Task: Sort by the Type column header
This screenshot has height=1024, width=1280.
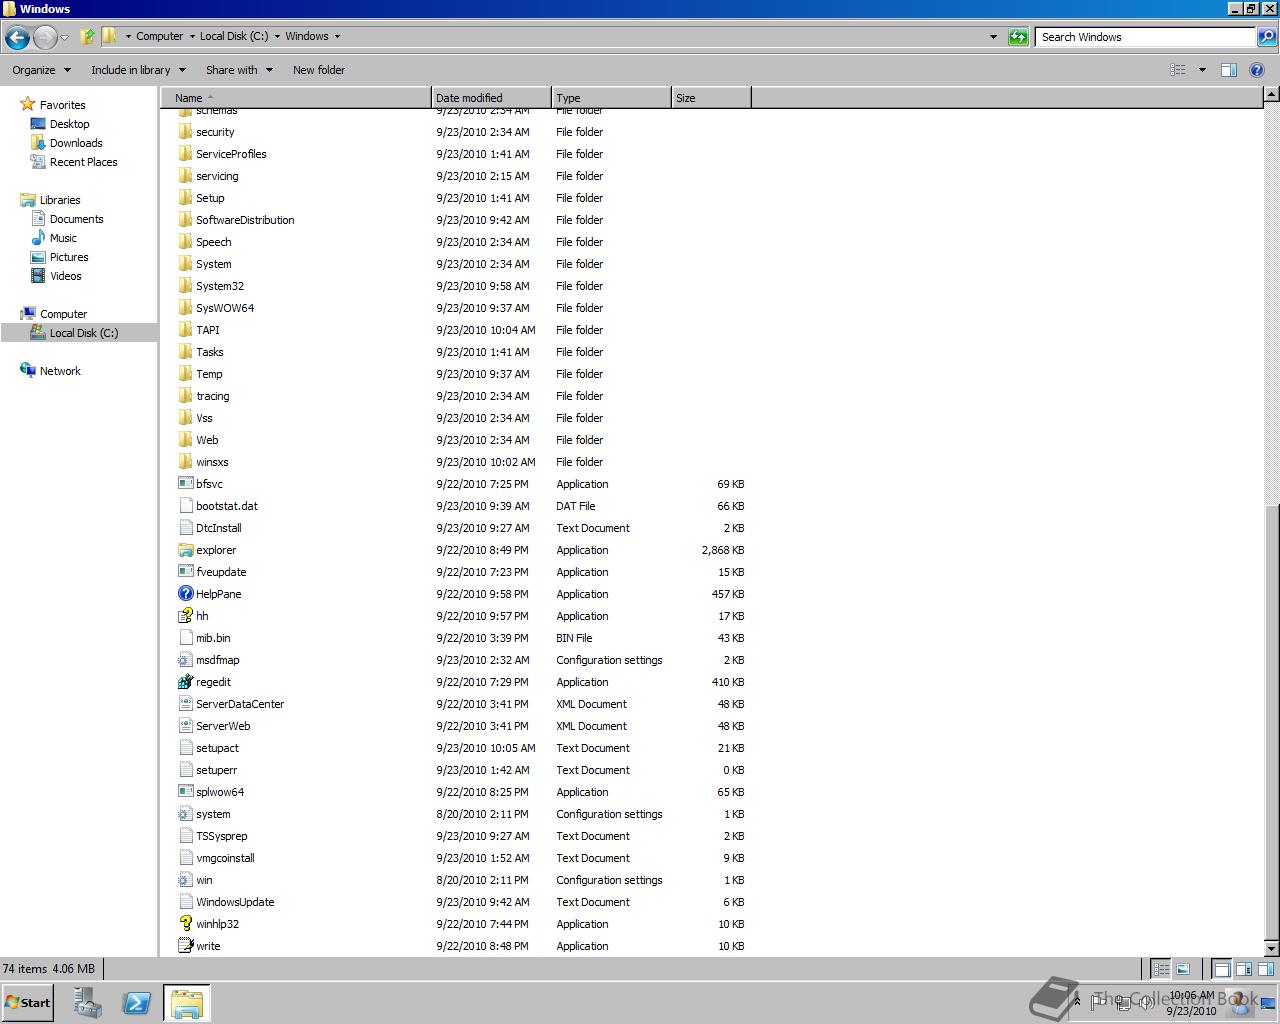Action: click(x=611, y=98)
